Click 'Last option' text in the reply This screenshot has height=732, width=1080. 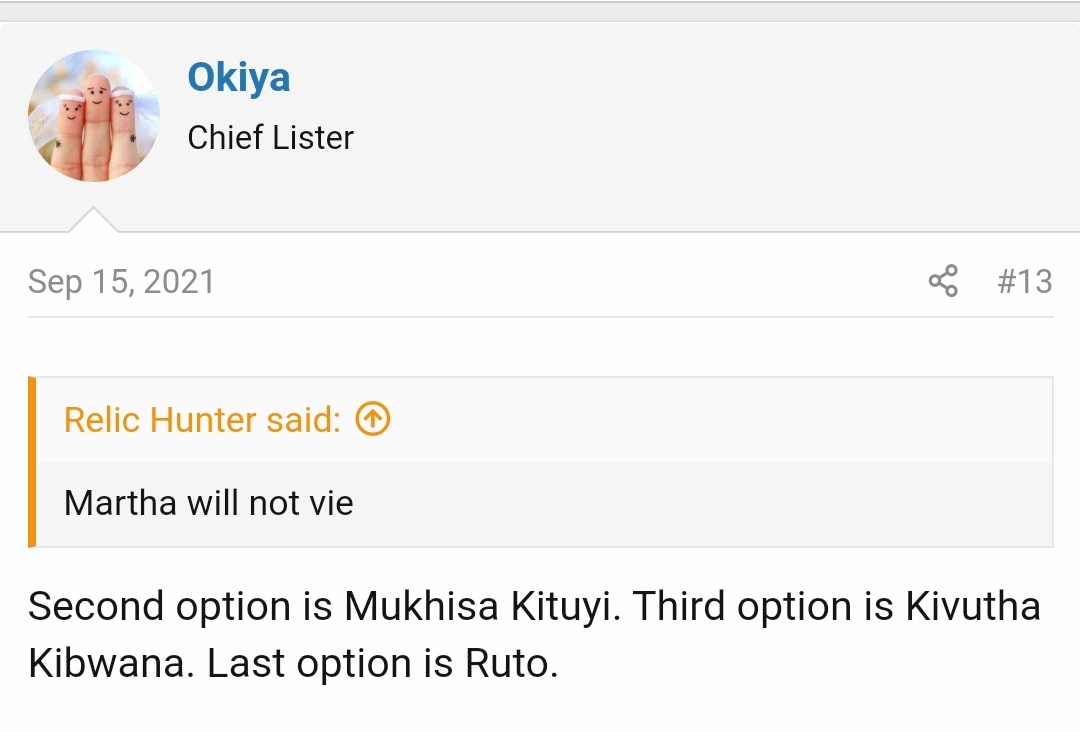309,665
